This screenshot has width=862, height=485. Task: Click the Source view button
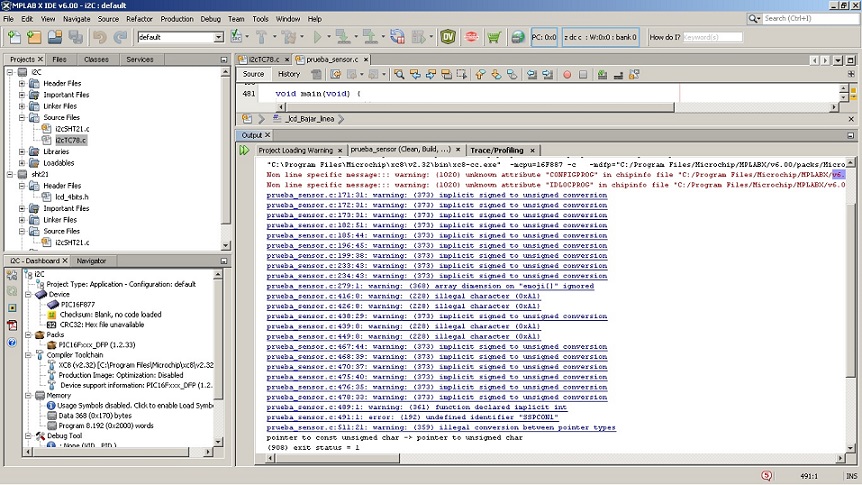(253, 74)
